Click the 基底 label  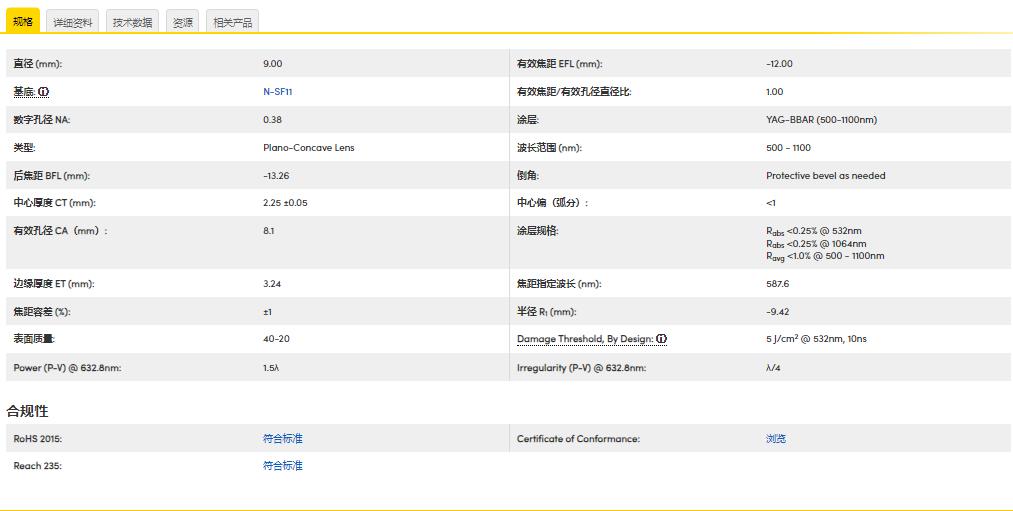click(x=25, y=92)
